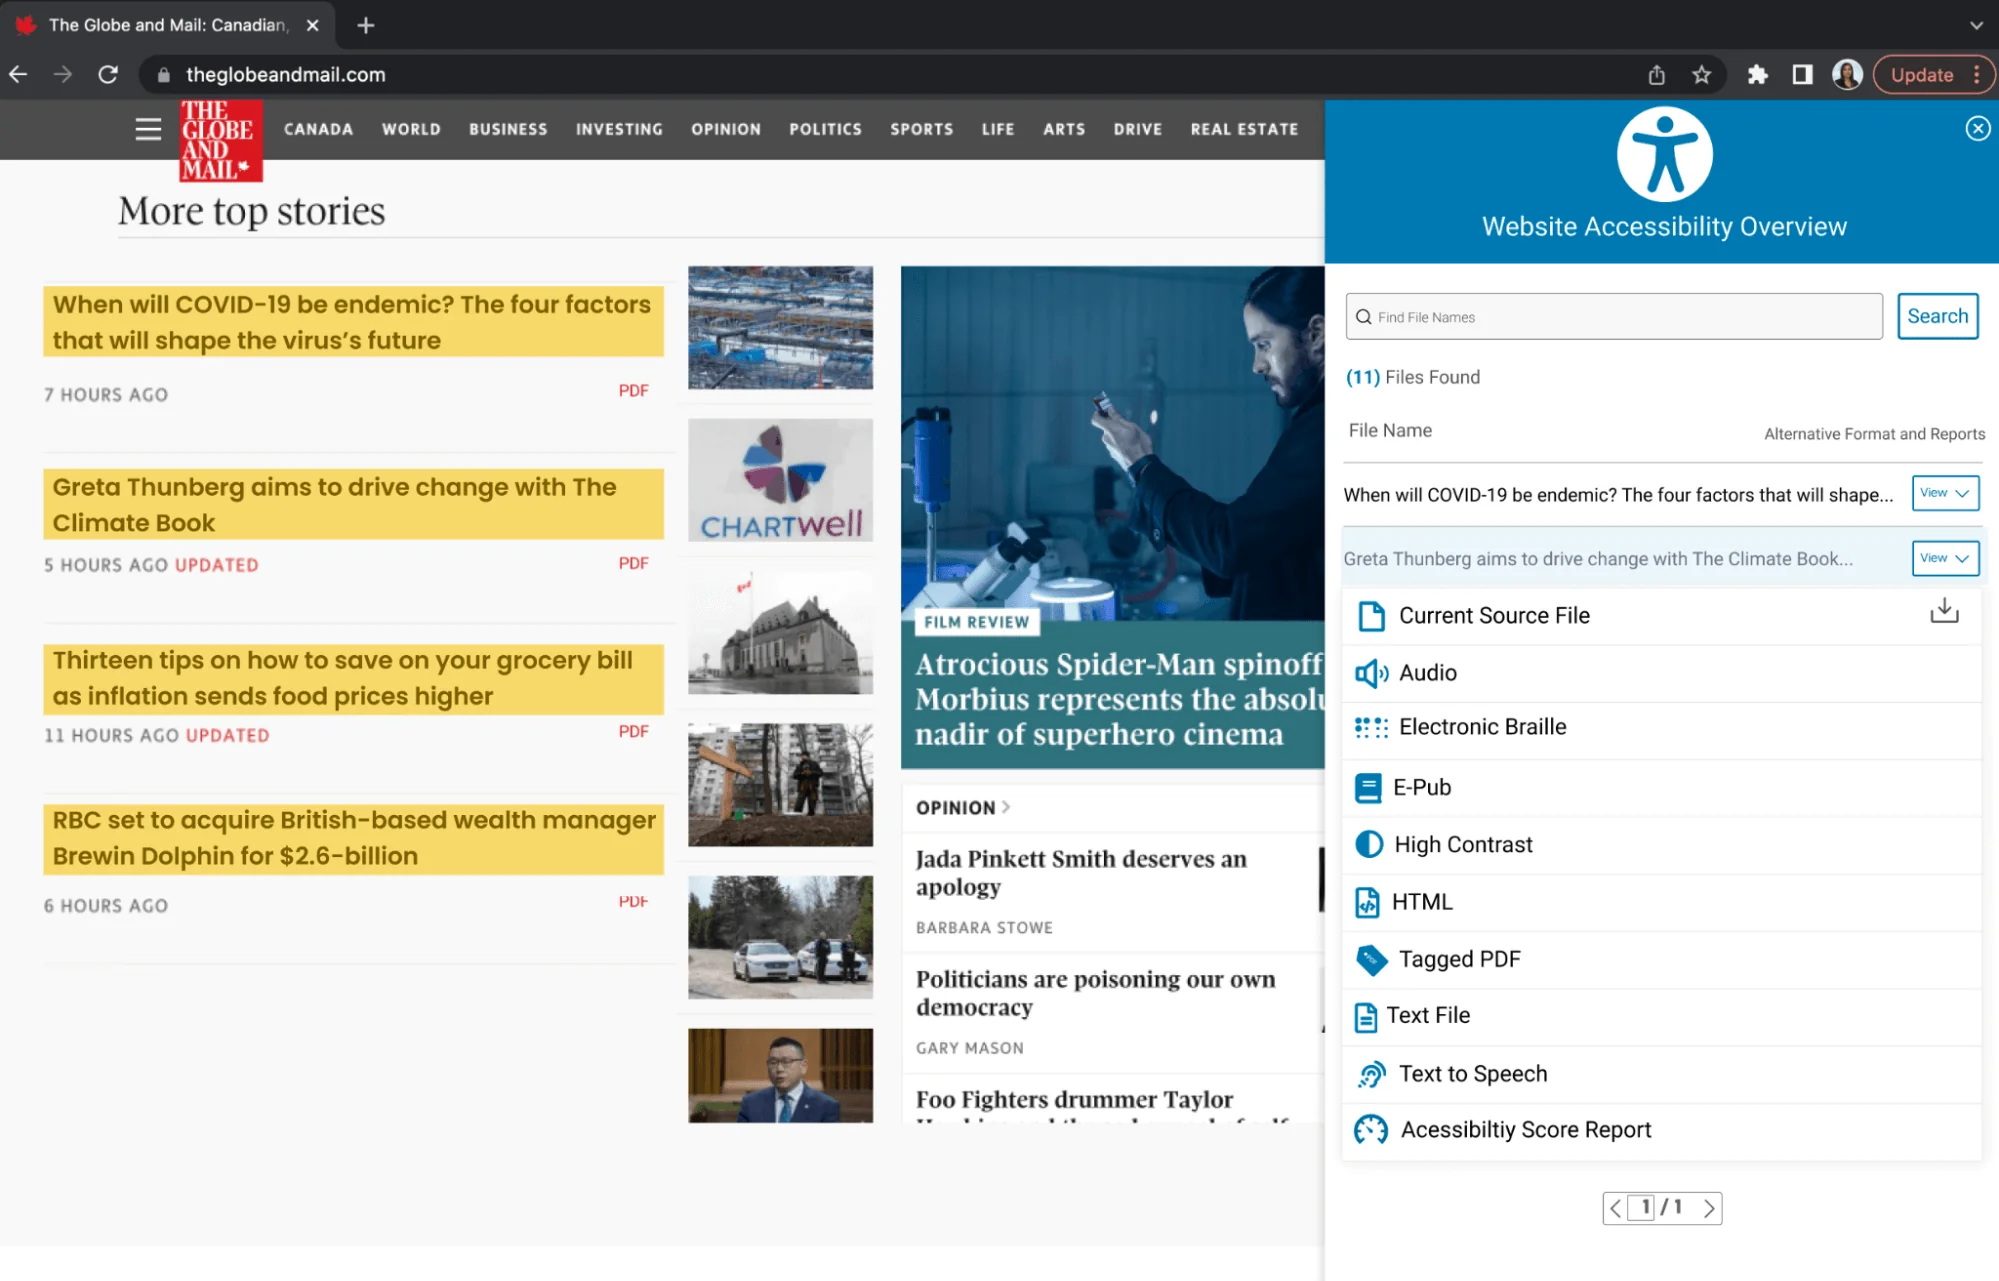
Task: Open Chartwell logo thumbnail
Action: click(780, 481)
